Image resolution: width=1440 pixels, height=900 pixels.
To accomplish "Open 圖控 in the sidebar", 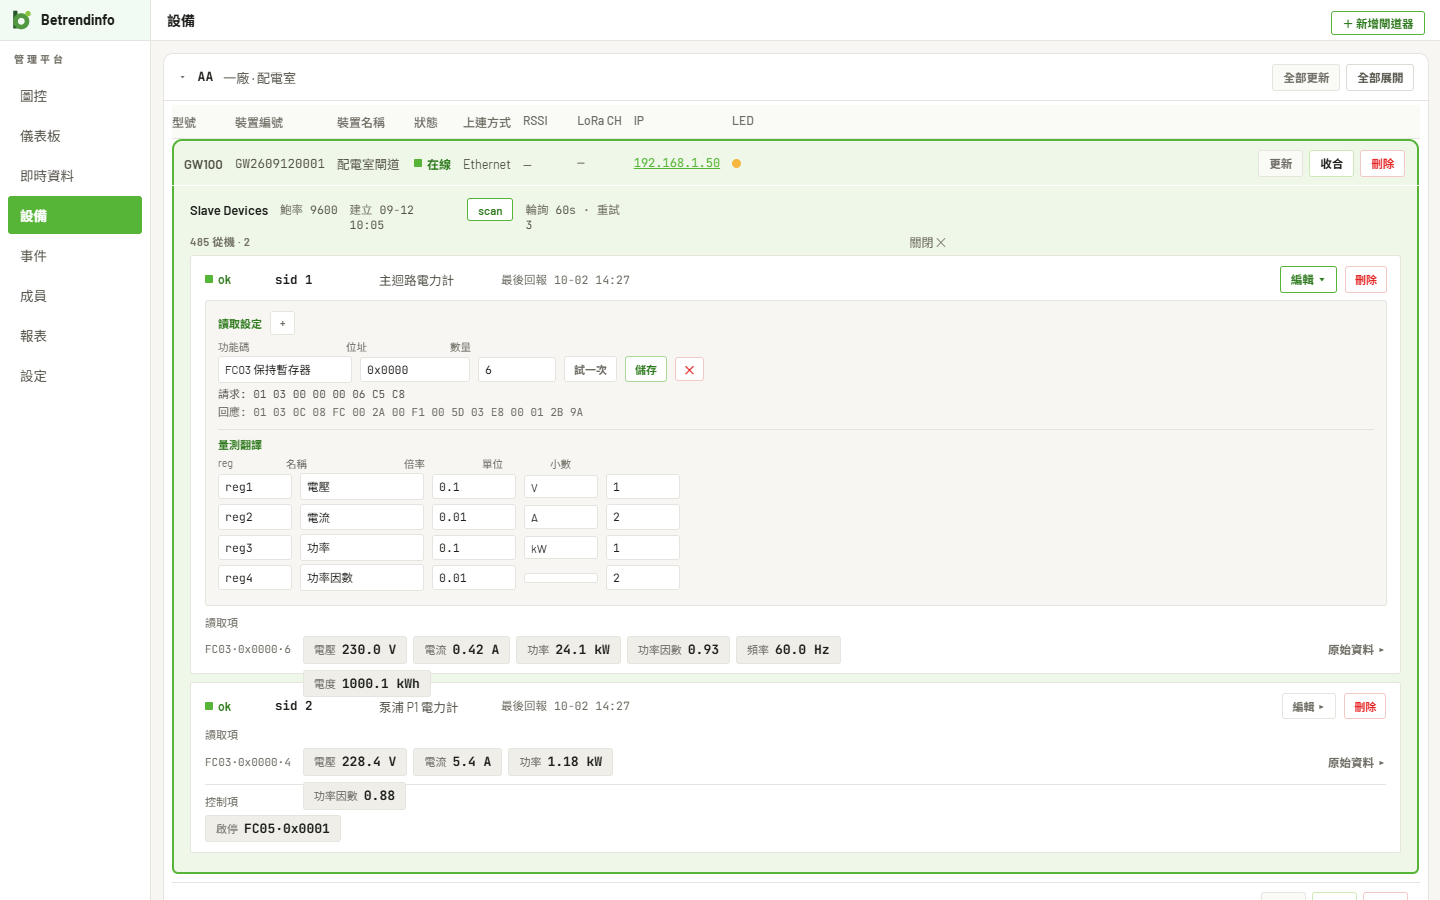I will 75,96.
